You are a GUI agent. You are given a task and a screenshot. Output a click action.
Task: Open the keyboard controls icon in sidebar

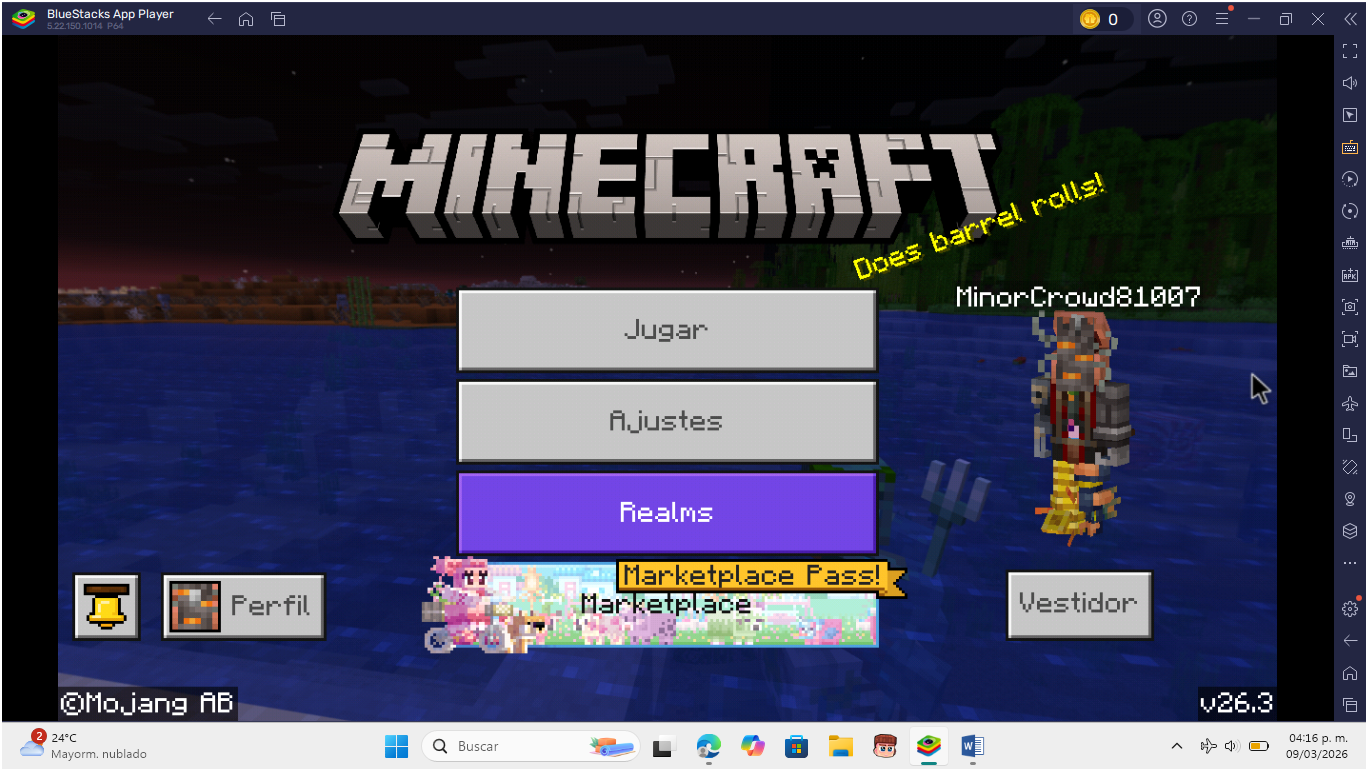tap(1350, 147)
